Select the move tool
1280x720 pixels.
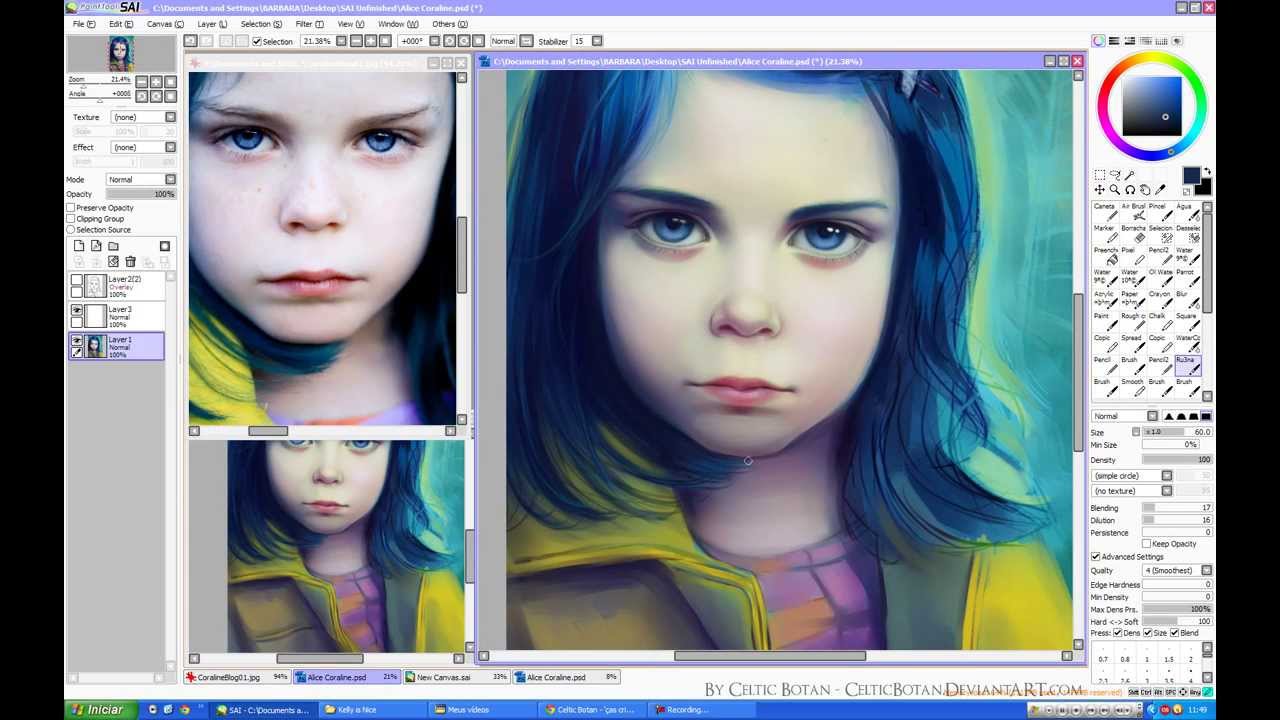click(x=1100, y=190)
